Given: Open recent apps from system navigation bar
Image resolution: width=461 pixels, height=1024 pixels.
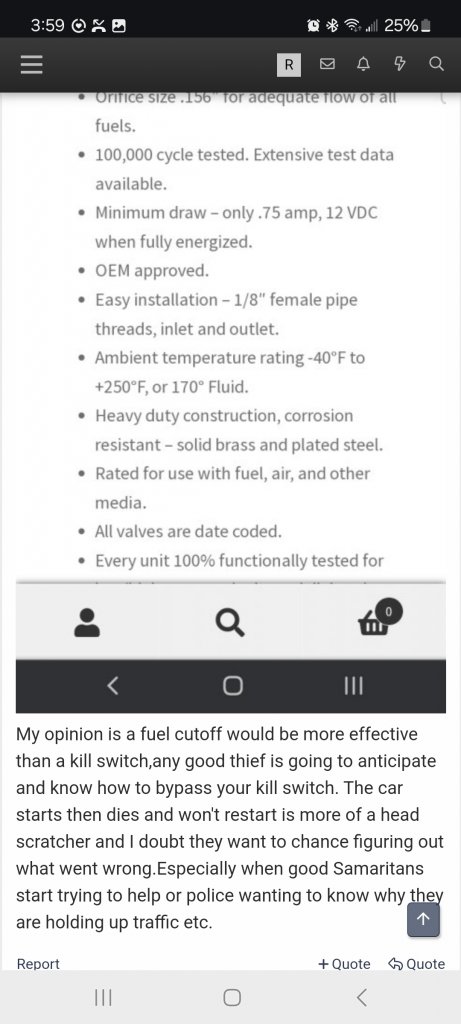Looking at the screenshot, I should coord(103,997).
